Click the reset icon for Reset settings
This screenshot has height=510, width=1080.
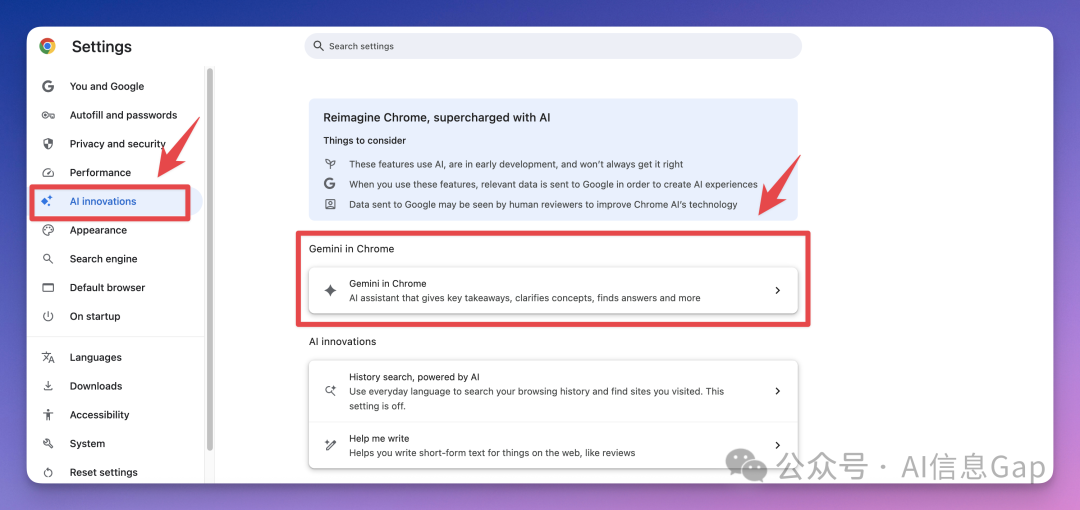(x=48, y=472)
